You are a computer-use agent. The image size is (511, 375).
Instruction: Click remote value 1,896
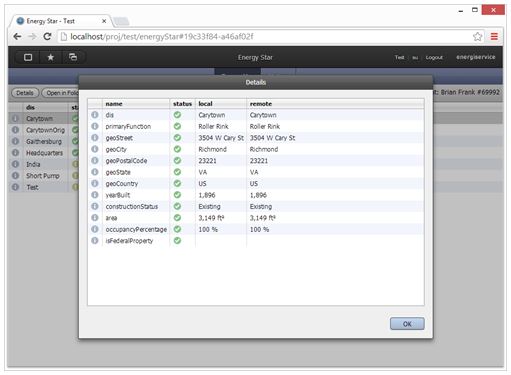258,195
